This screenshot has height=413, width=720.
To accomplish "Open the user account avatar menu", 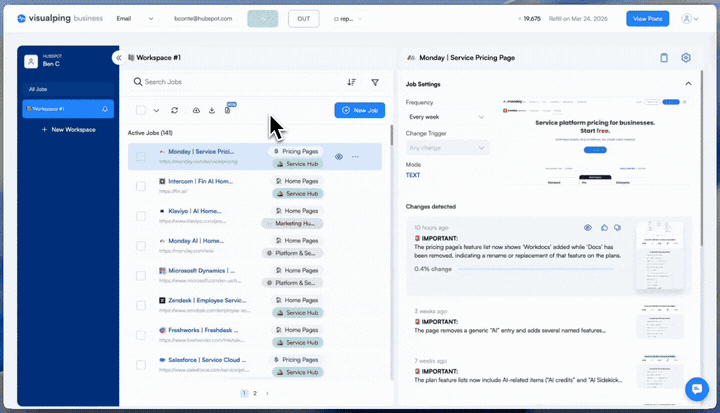I will click(x=690, y=19).
